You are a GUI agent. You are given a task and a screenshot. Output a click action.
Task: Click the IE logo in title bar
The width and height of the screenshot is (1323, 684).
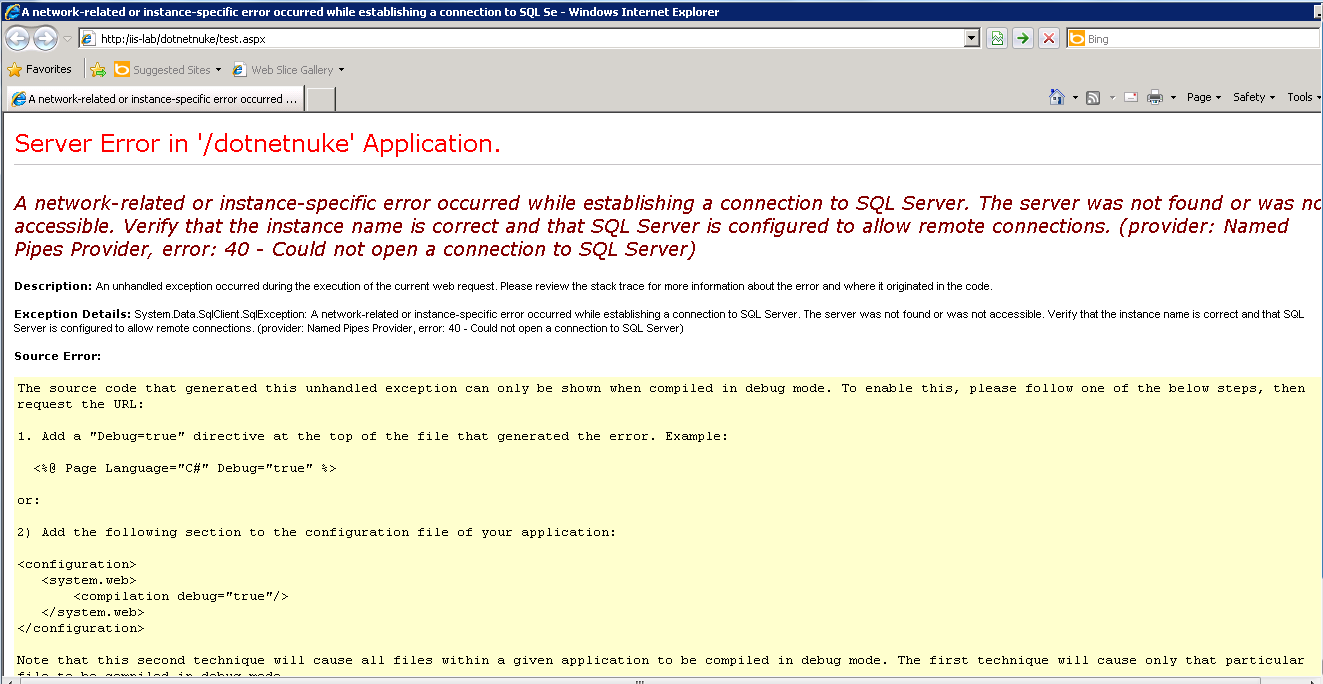tap(11, 12)
